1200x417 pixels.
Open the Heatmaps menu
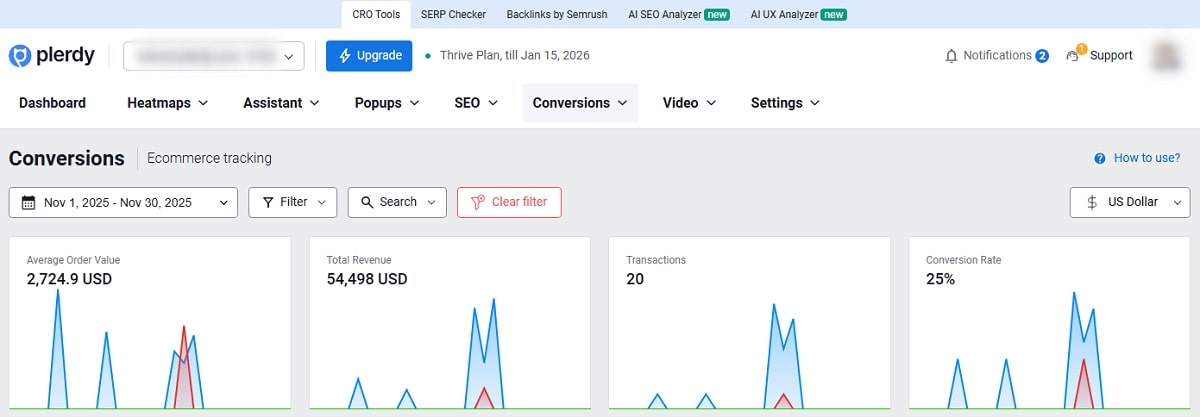[x=167, y=103]
